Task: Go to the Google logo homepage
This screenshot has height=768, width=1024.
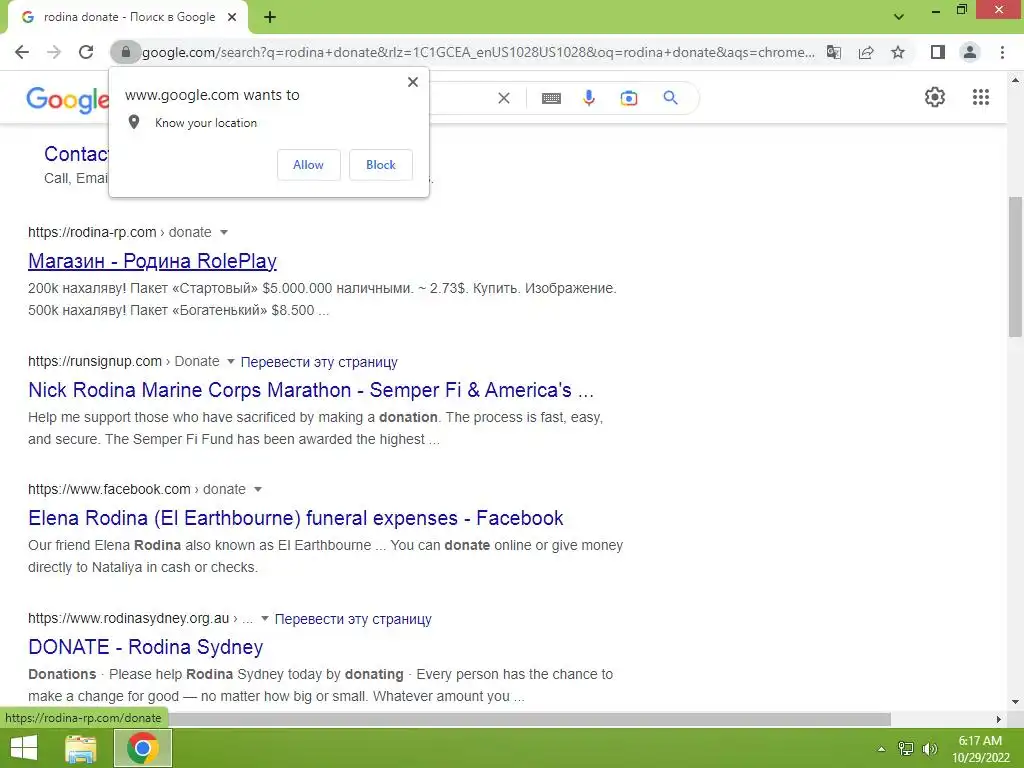Action: click(x=67, y=99)
